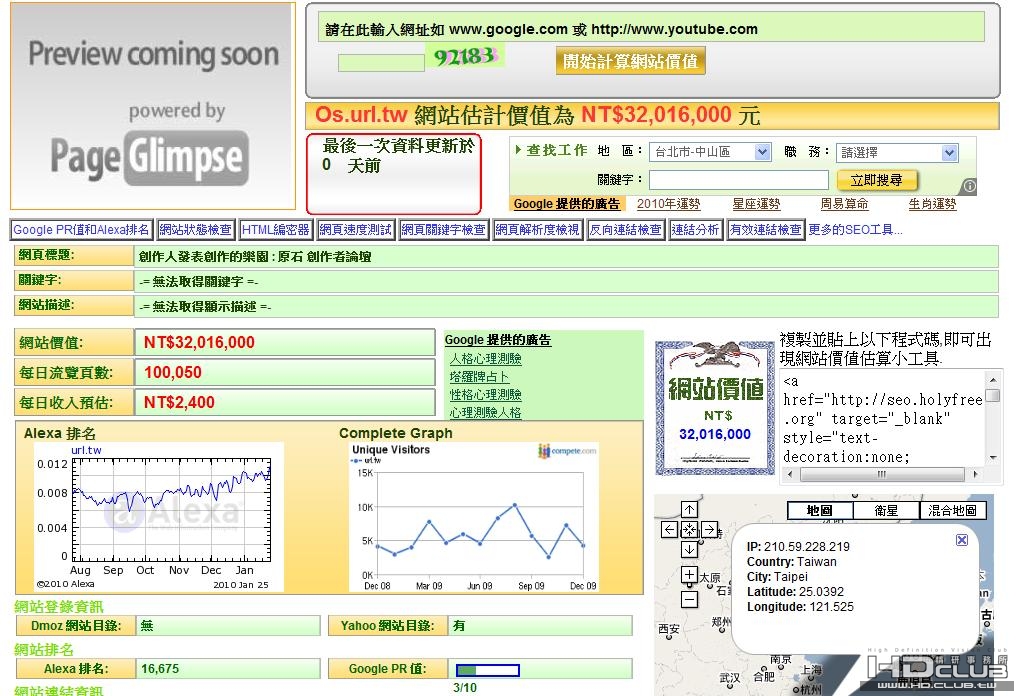The height and width of the screenshot is (696, 1019).
Task: Open 網頁解析度檢視 tool
Action: [x=537, y=230]
